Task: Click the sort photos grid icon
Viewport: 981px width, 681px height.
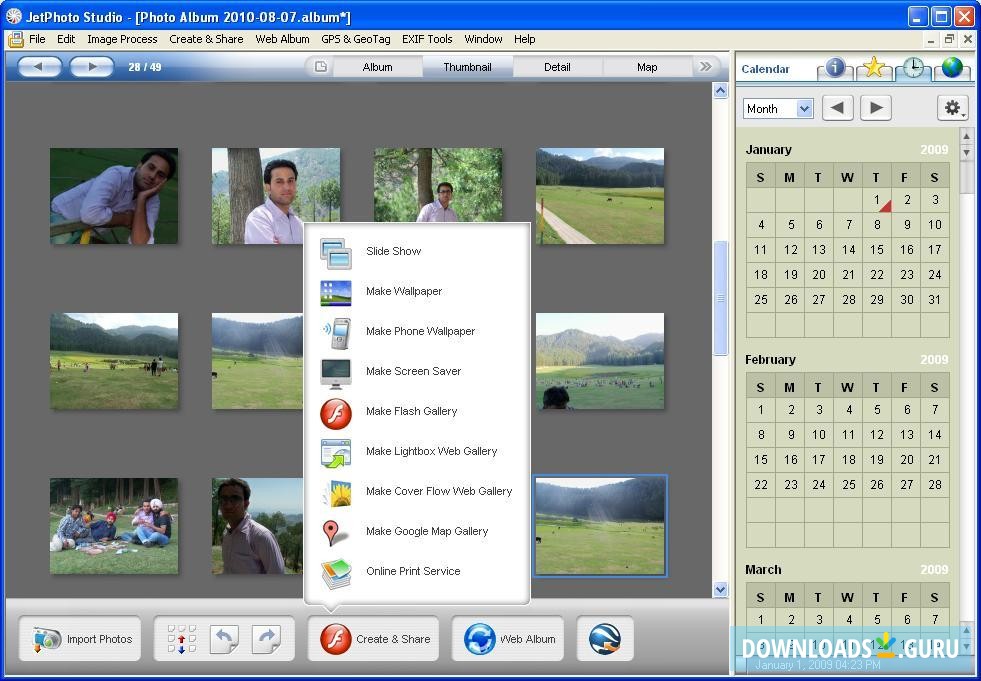Action: pos(181,639)
